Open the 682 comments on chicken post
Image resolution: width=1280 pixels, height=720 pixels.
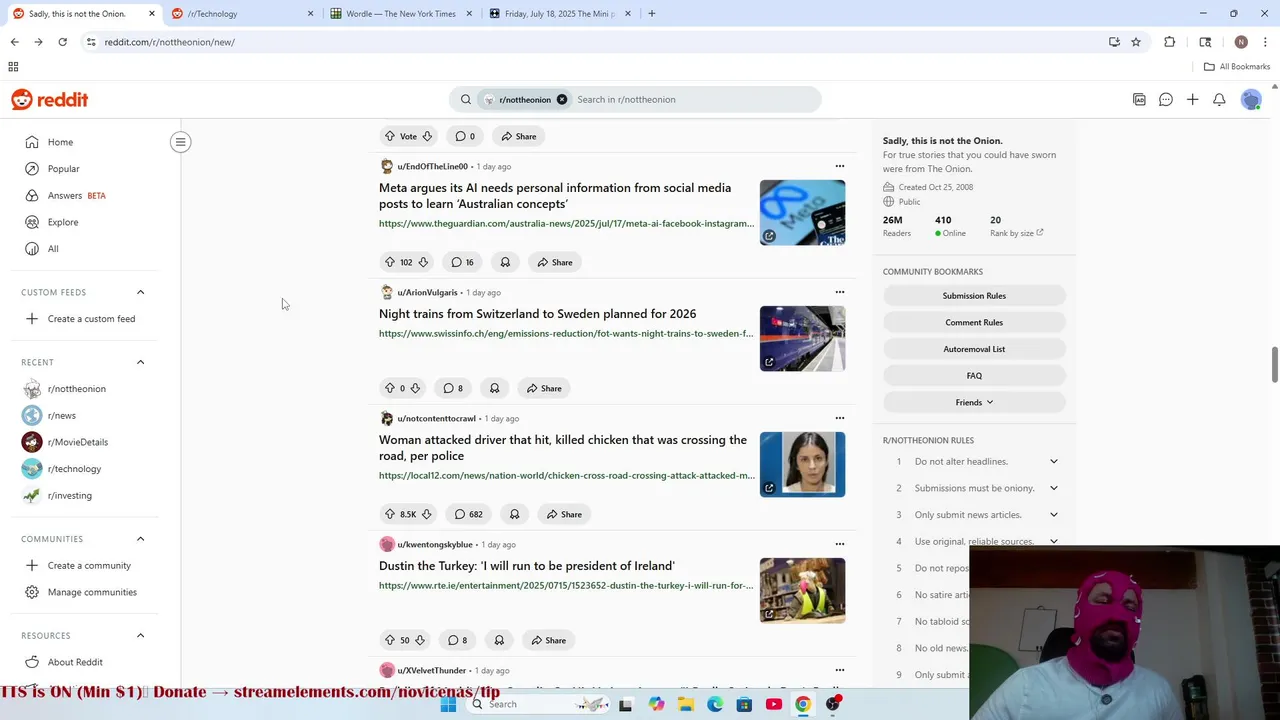point(468,514)
